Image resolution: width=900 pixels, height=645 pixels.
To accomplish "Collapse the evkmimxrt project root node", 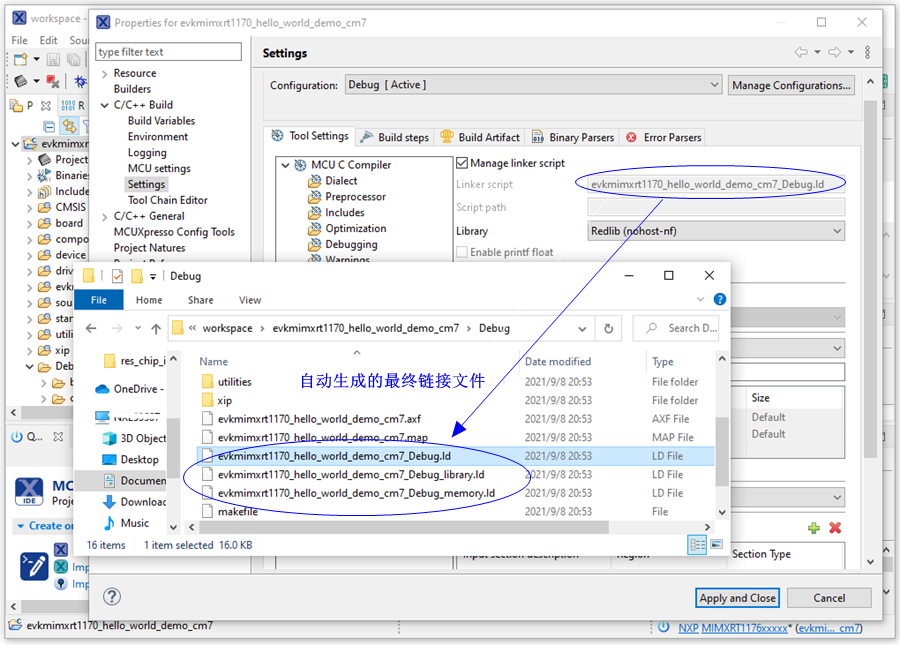I will (x=15, y=143).
